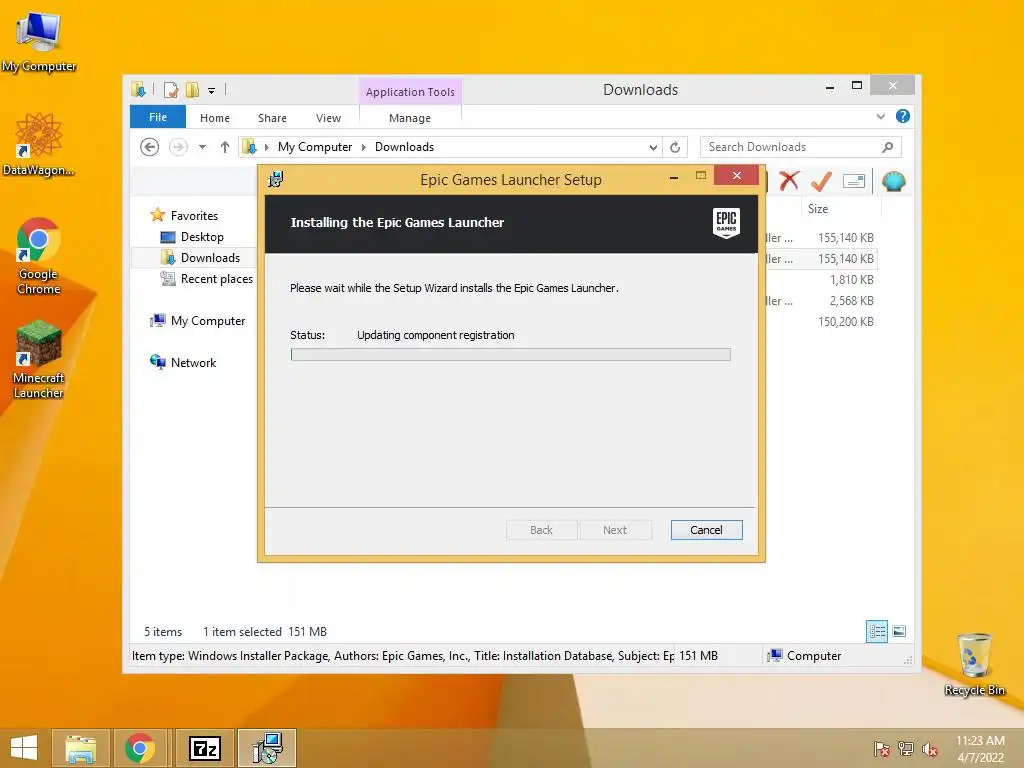This screenshot has width=1024, height=768.
Task: Open the My Computer desktop icon
Action: pyautogui.click(x=39, y=41)
